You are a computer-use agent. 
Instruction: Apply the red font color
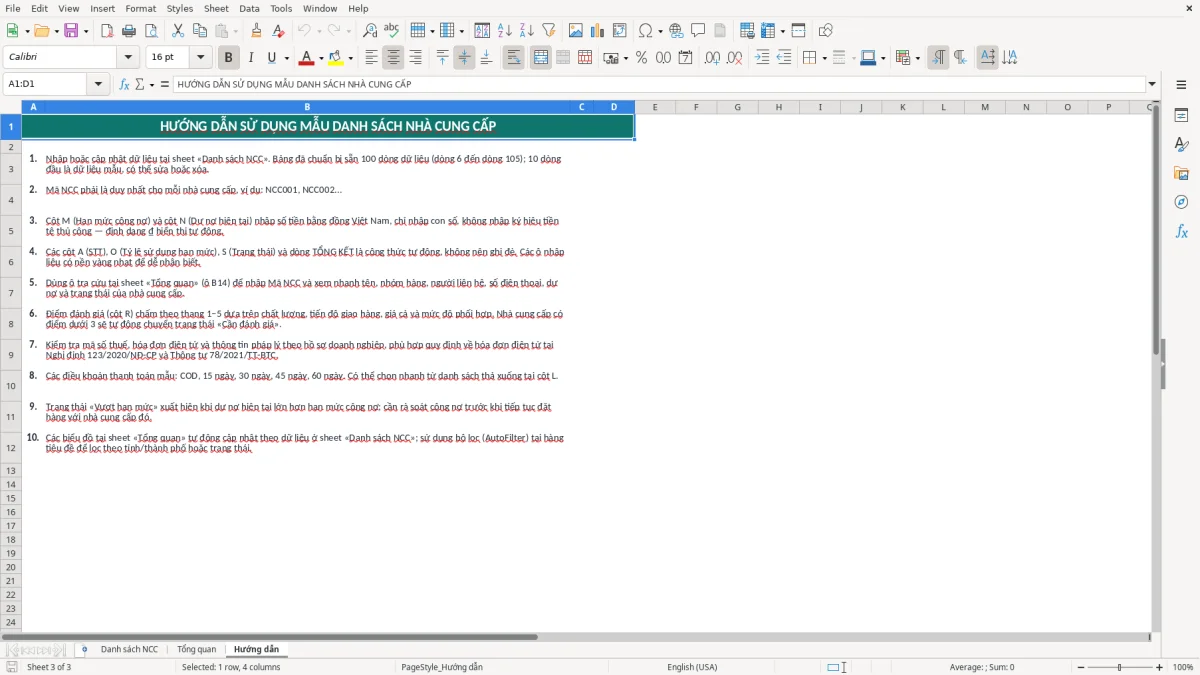pos(306,58)
